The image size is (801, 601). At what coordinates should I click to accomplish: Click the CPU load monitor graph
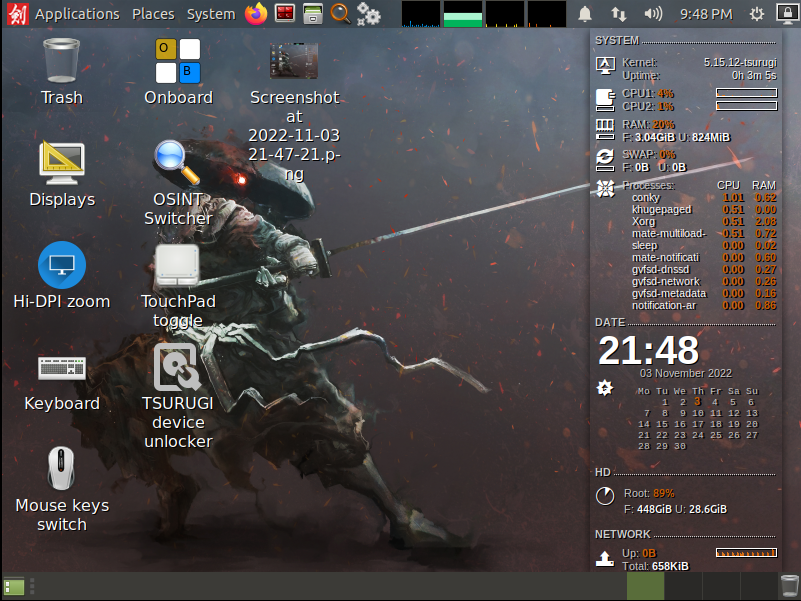421,14
